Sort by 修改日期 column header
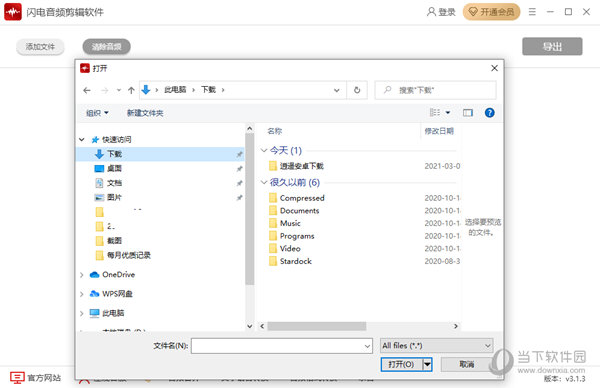Image resolution: width=600 pixels, height=388 pixels. (x=440, y=131)
